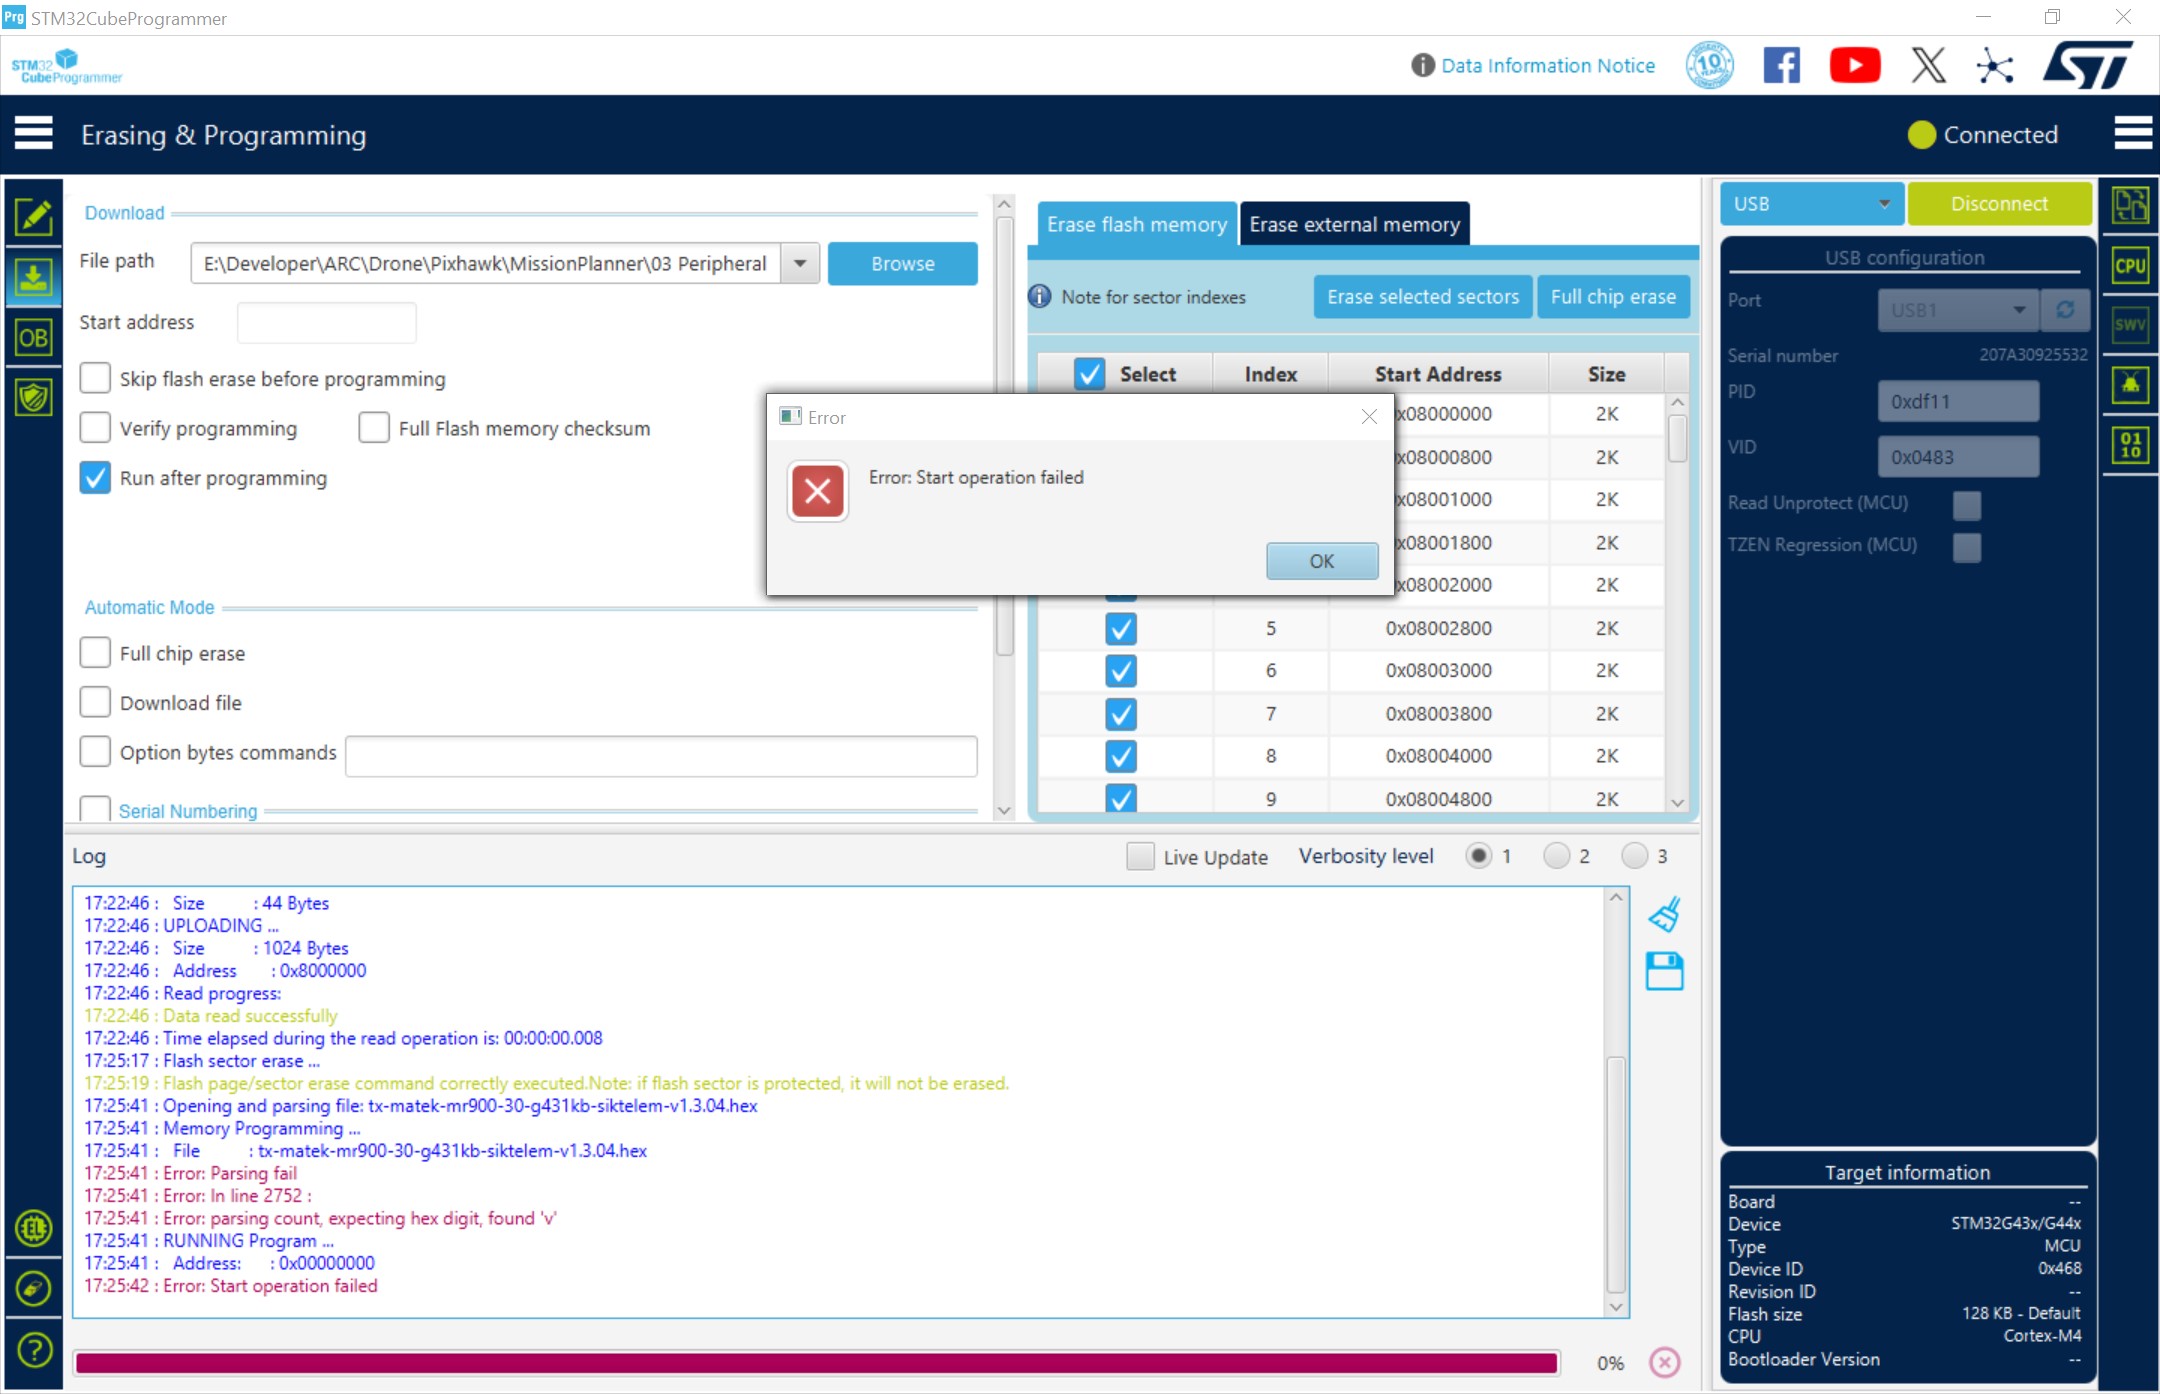
Task: Open the Memory & File editing sidebar icon
Action: click(34, 215)
